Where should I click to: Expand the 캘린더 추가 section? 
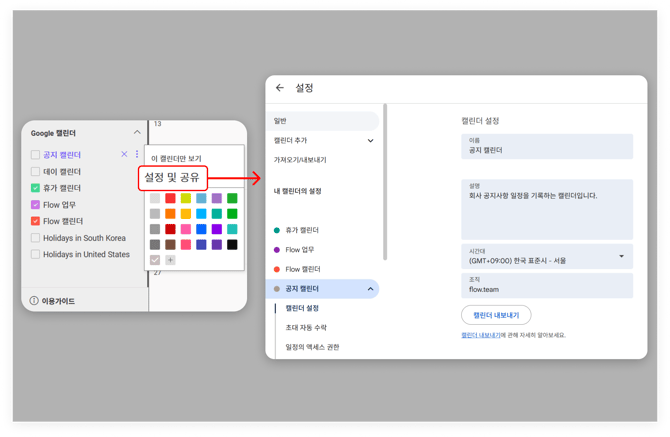(370, 141)
